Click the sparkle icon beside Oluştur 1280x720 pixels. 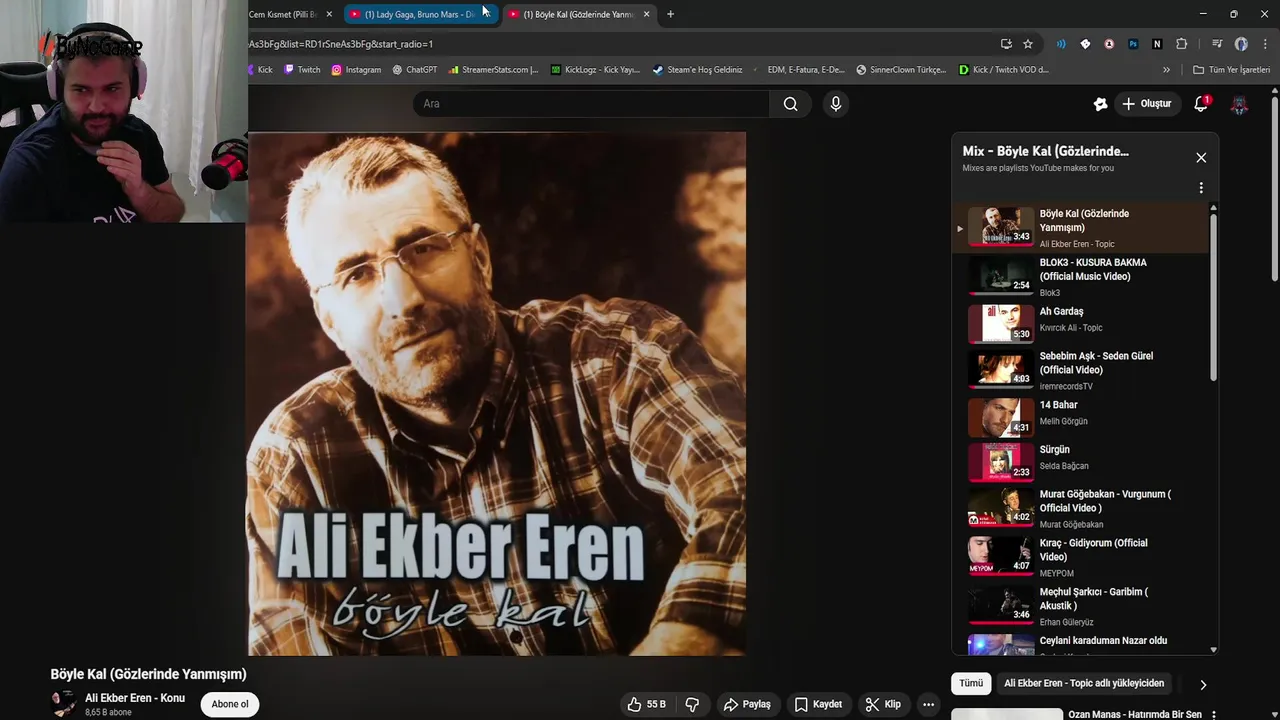[1100, 104]
